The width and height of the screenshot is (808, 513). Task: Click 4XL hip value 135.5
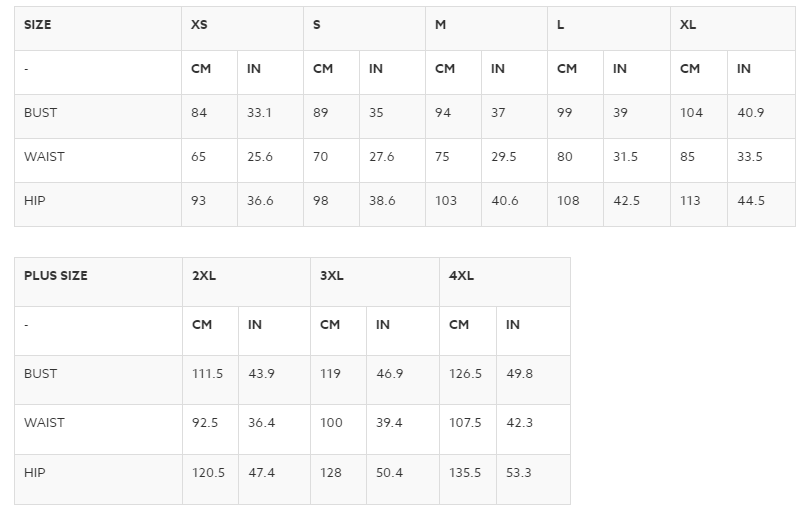pos(465,472)
